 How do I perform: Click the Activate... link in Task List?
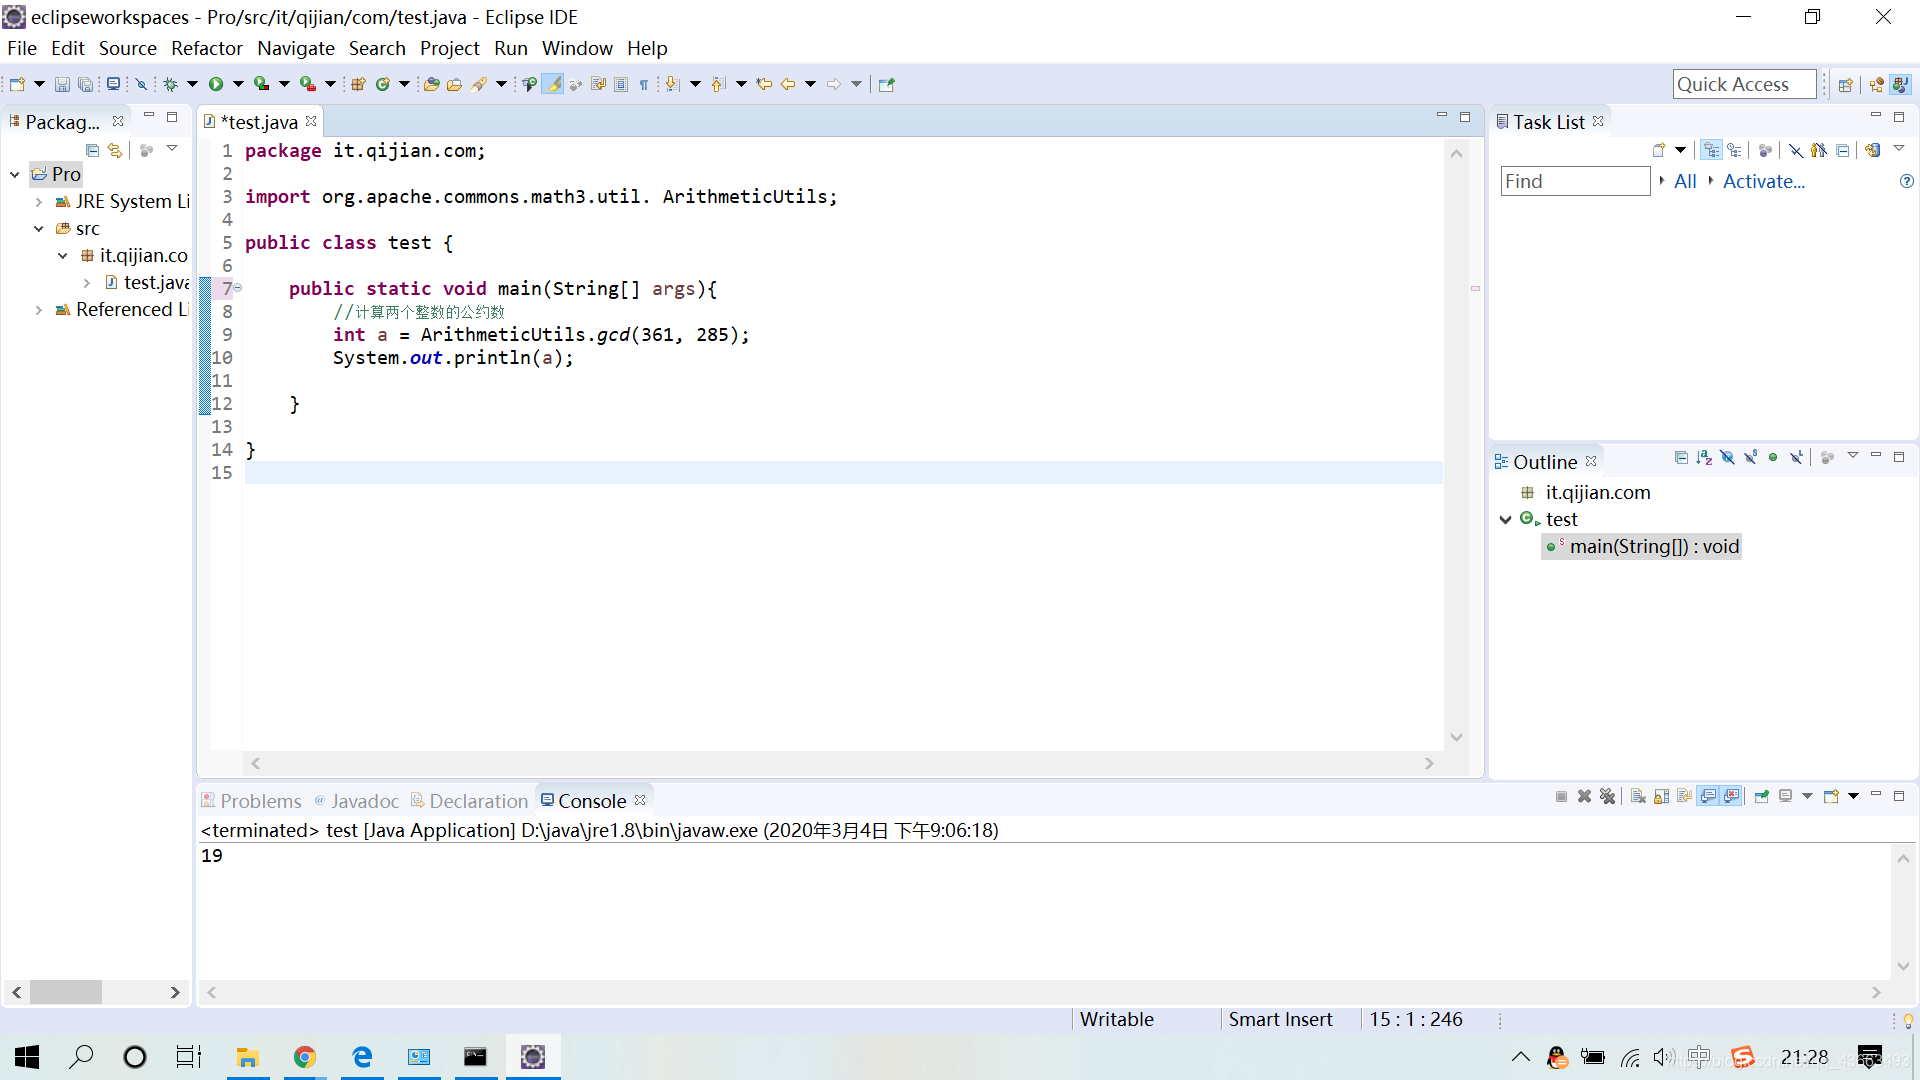point(1763,181)
